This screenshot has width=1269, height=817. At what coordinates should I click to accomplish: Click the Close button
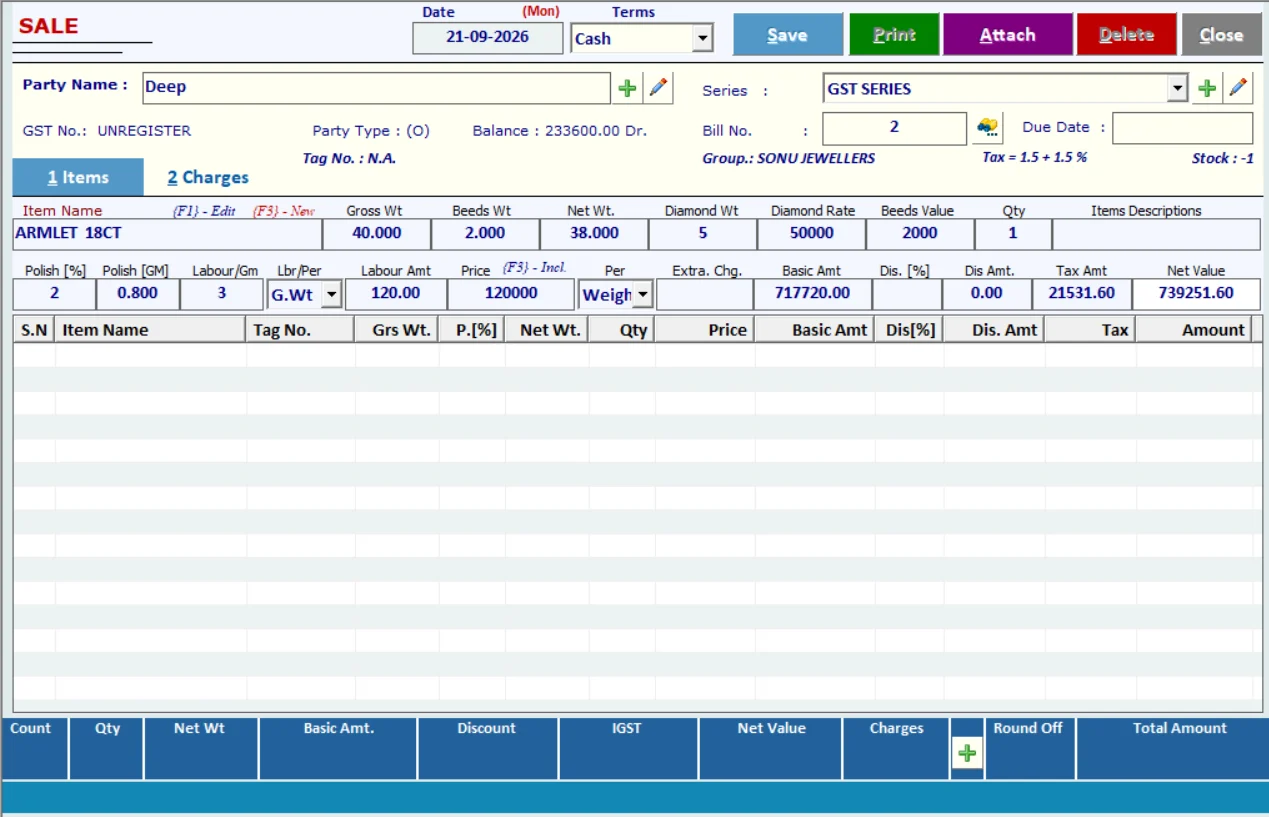point(1221,35)
